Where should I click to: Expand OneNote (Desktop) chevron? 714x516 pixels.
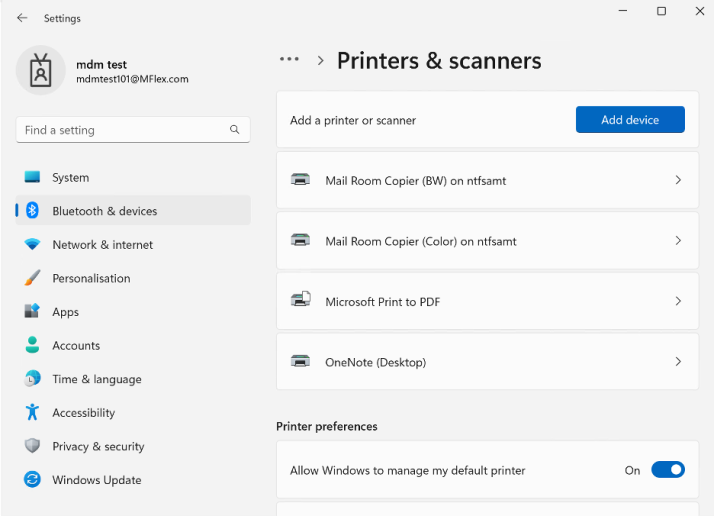click(678, 362)
